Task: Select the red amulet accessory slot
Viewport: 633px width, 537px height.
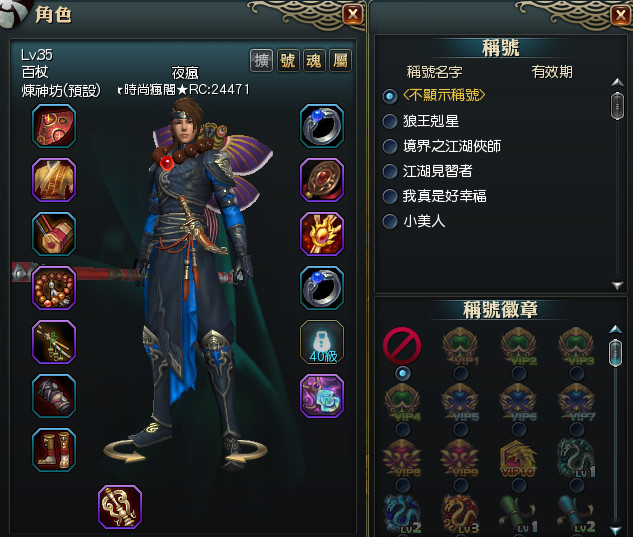Action: point(322,180)
